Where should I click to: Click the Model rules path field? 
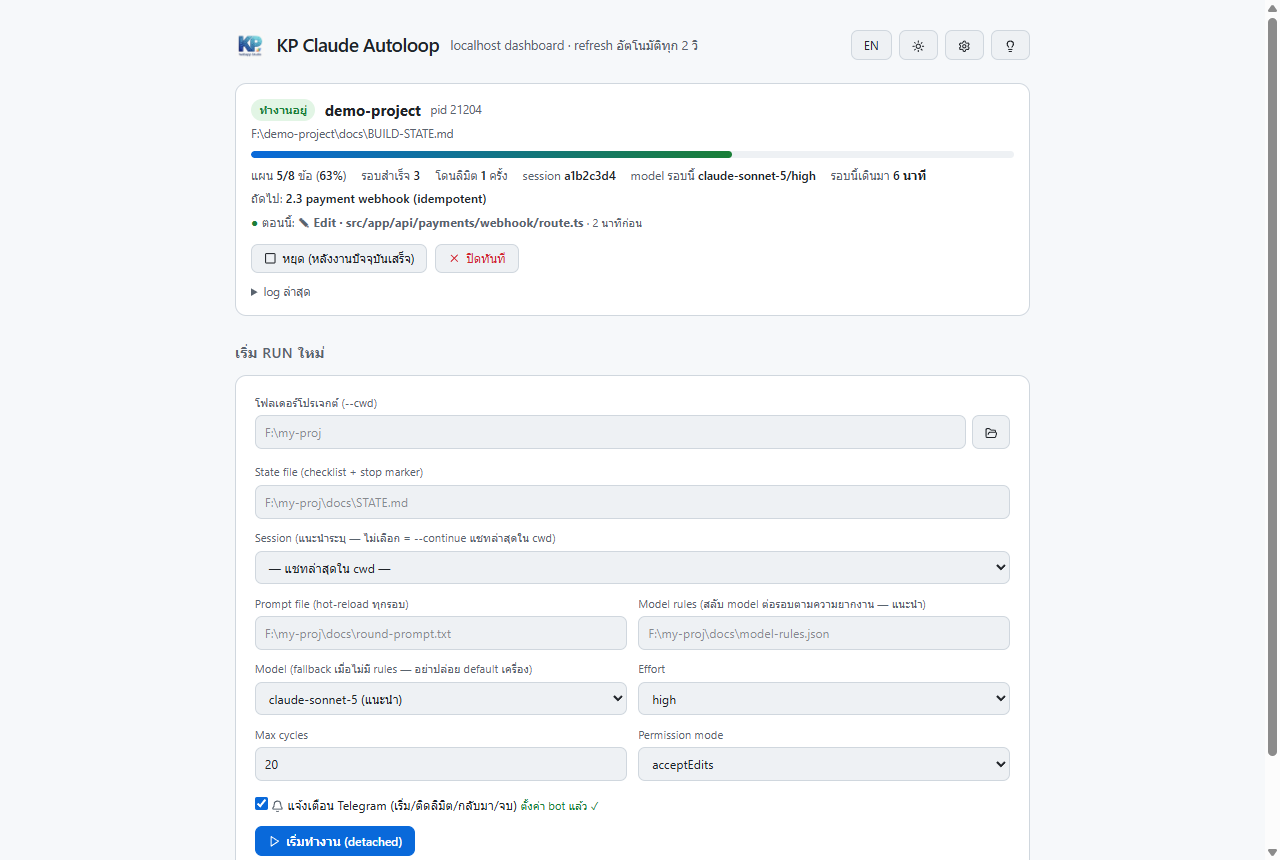coord(824,633)
